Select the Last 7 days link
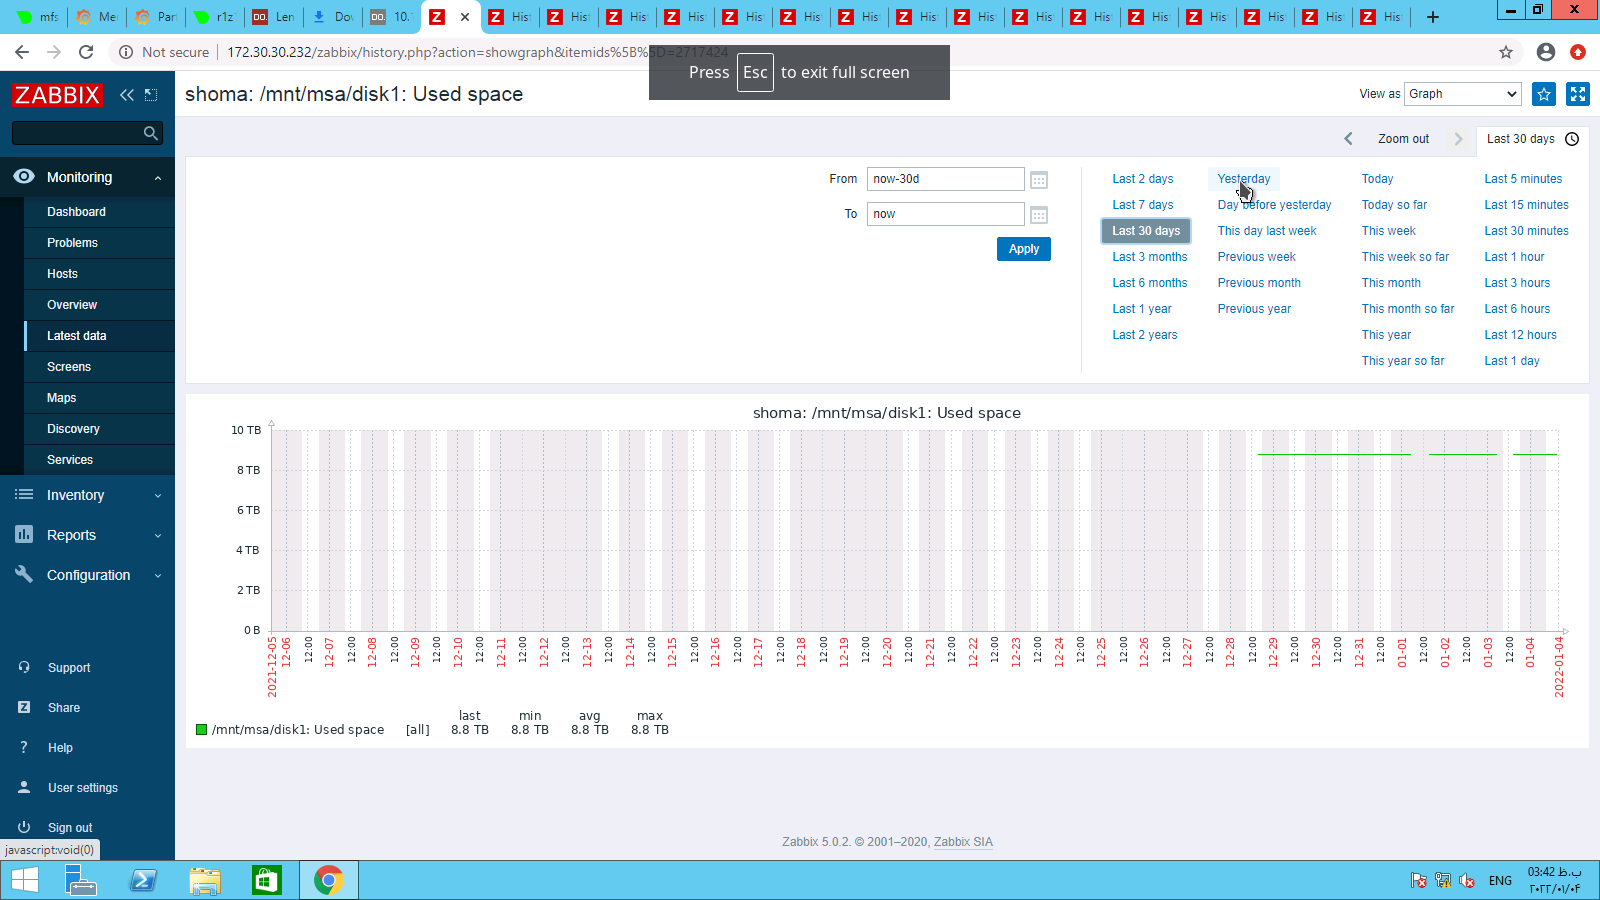 click(x=1142, y=205)
